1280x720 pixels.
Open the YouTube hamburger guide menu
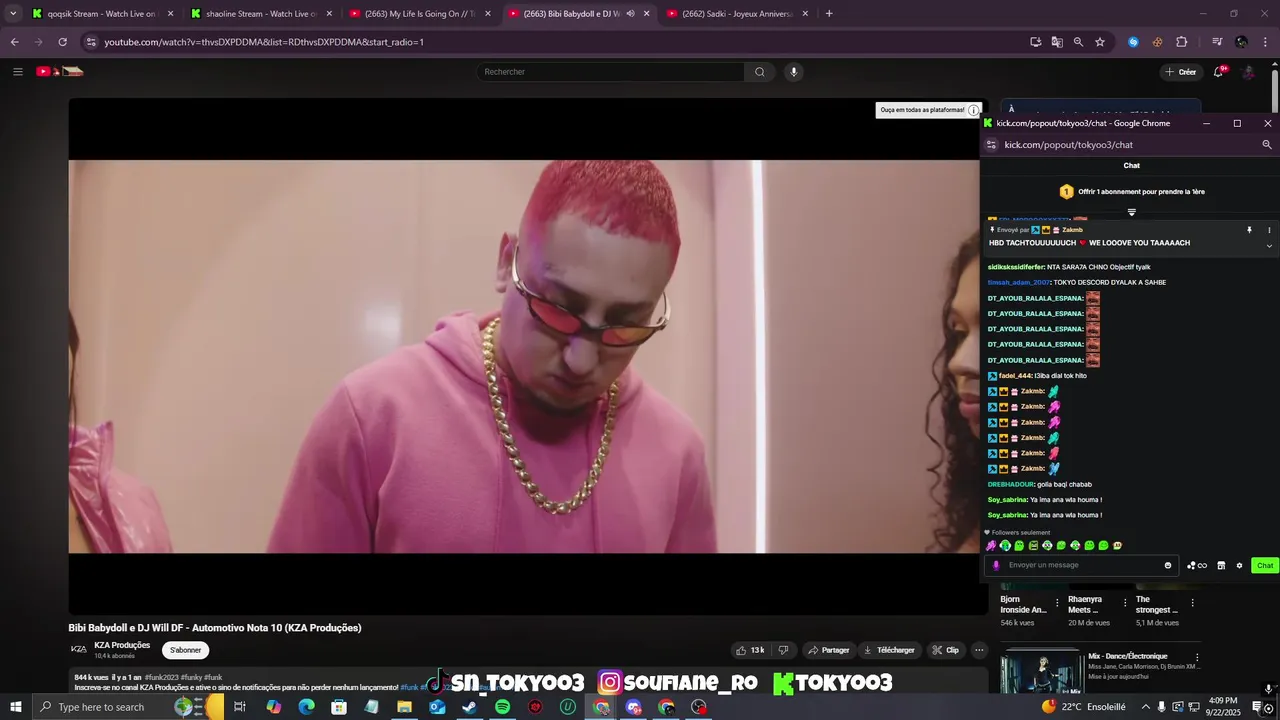(x=17, y=72)
